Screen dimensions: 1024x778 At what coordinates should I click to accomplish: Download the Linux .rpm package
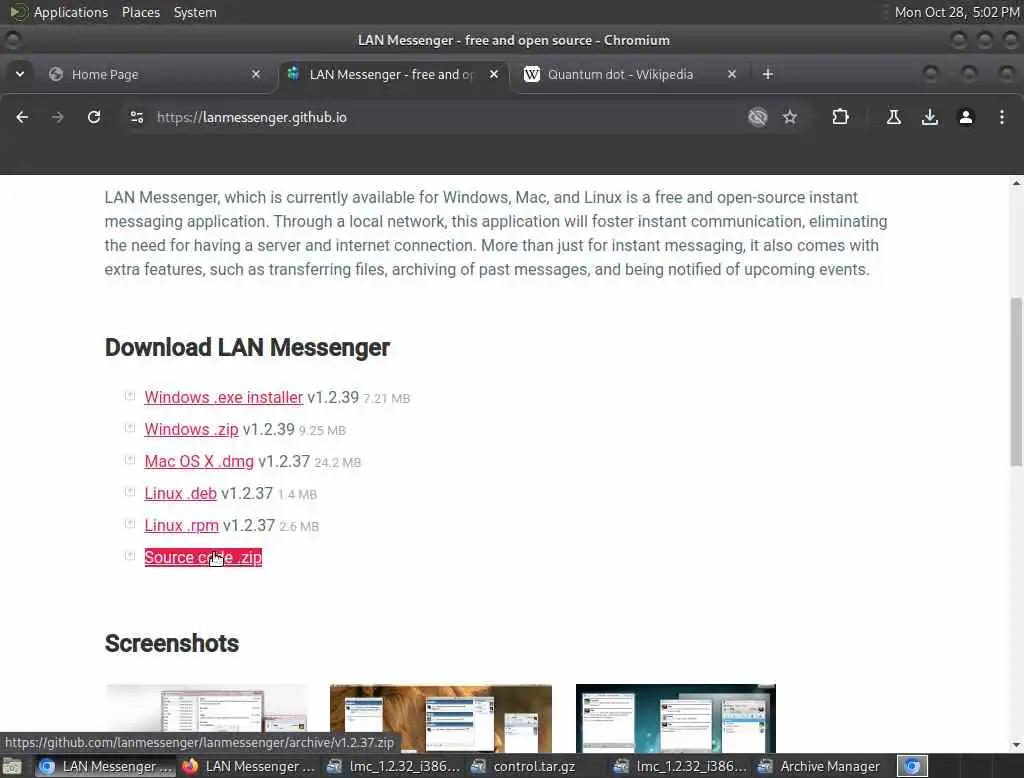[x=182, y=525]
